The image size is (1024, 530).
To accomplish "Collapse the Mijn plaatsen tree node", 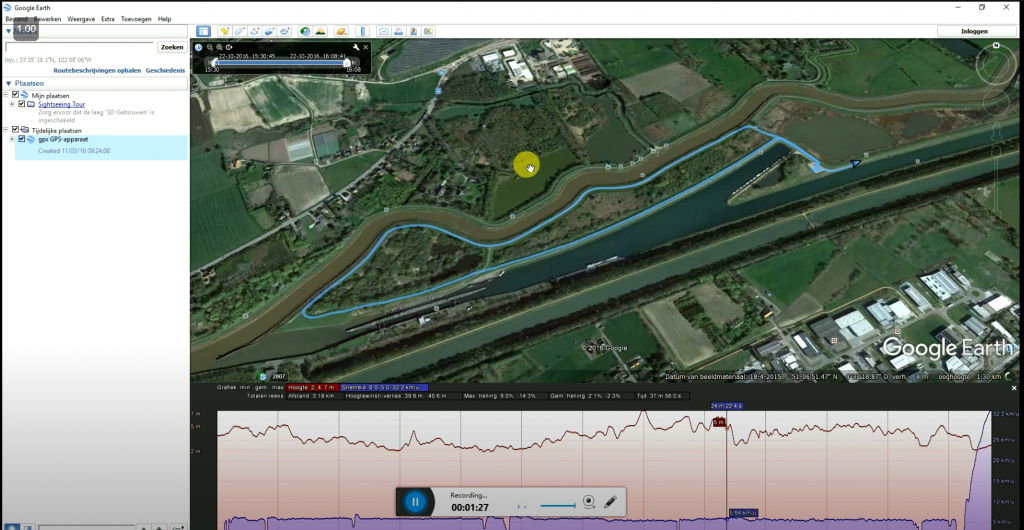I will click(7, 95).
